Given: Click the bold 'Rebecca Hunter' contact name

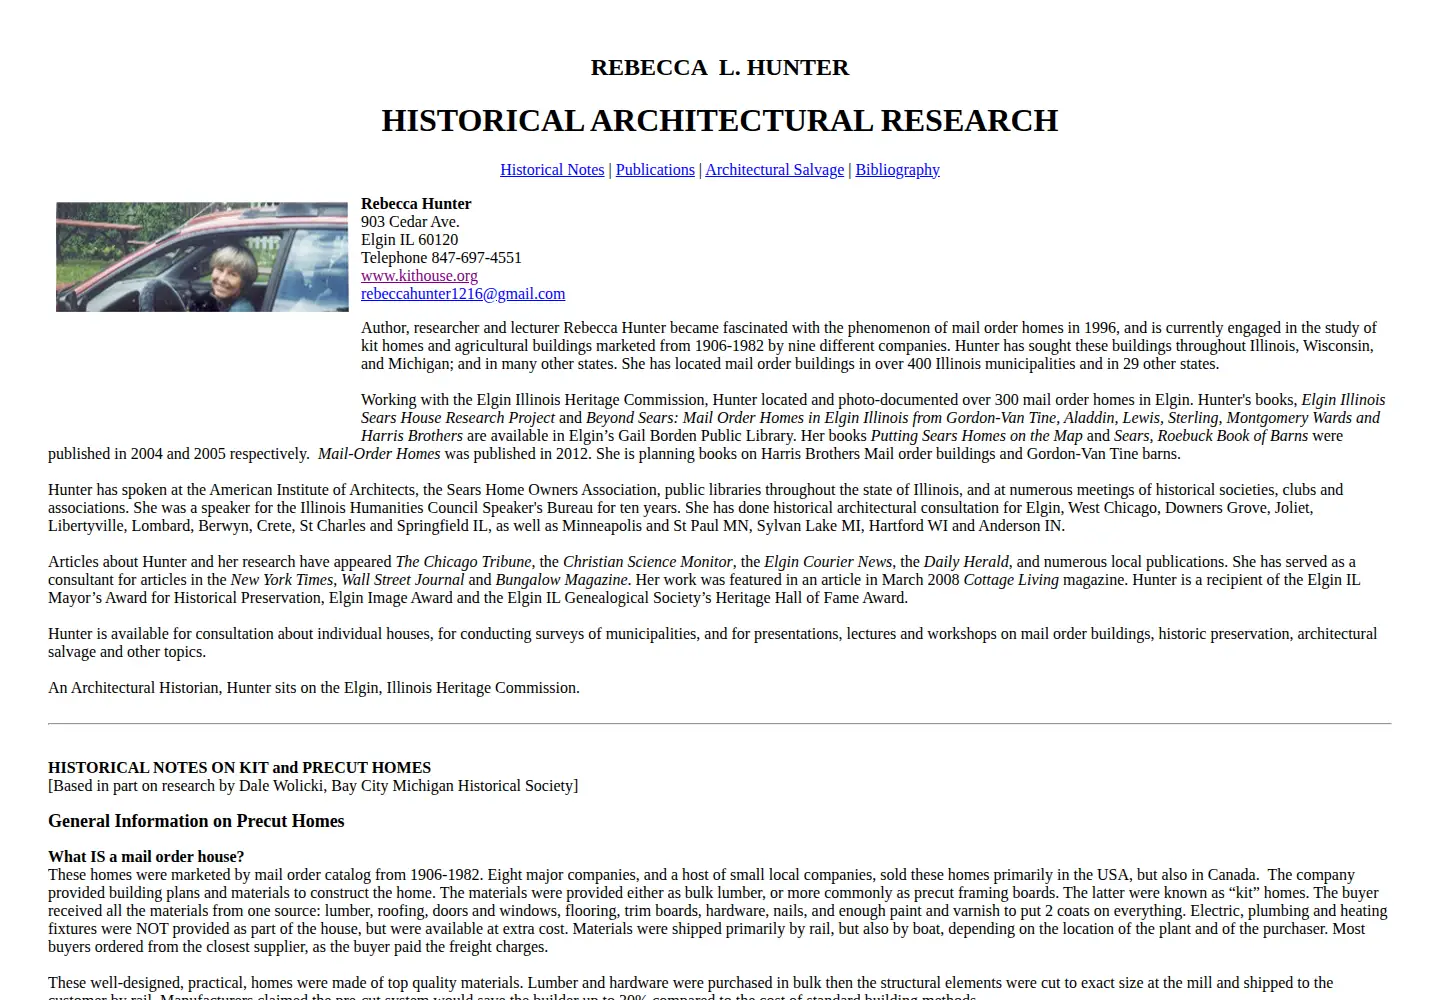Looking at the screenshot, I should point(416,204).
